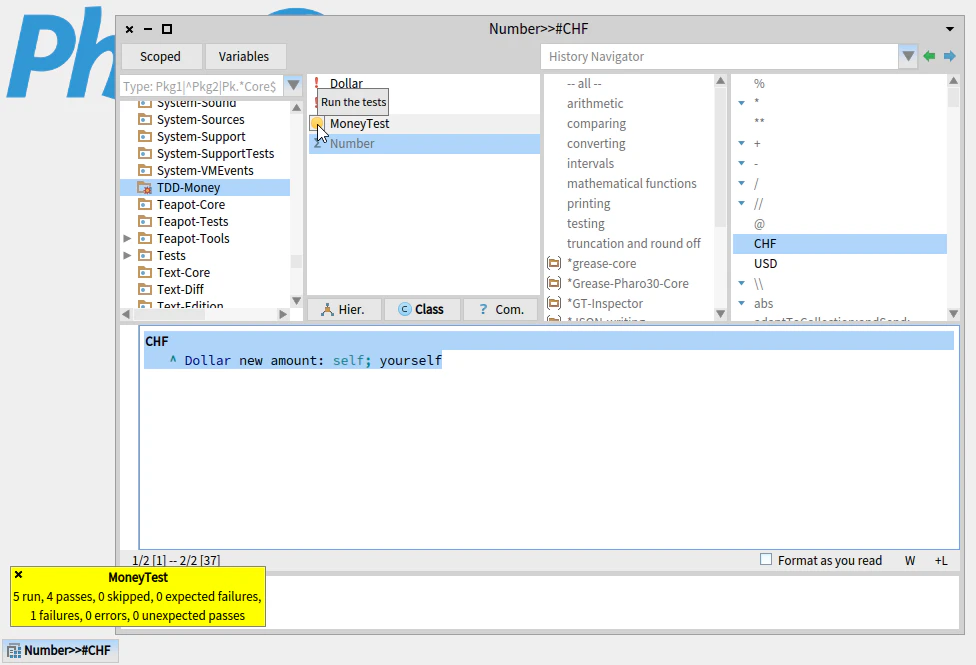Click the Variables button

pos(244,57)
